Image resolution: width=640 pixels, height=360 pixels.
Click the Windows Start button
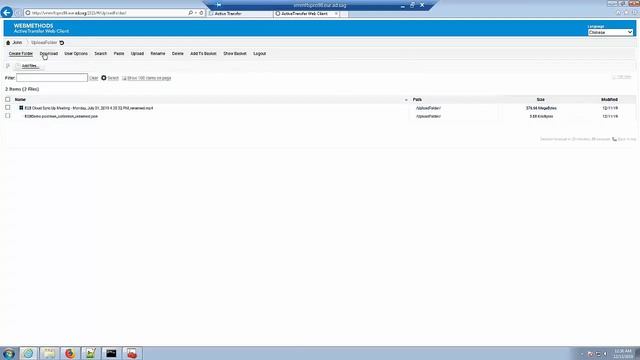coord(9,353)
